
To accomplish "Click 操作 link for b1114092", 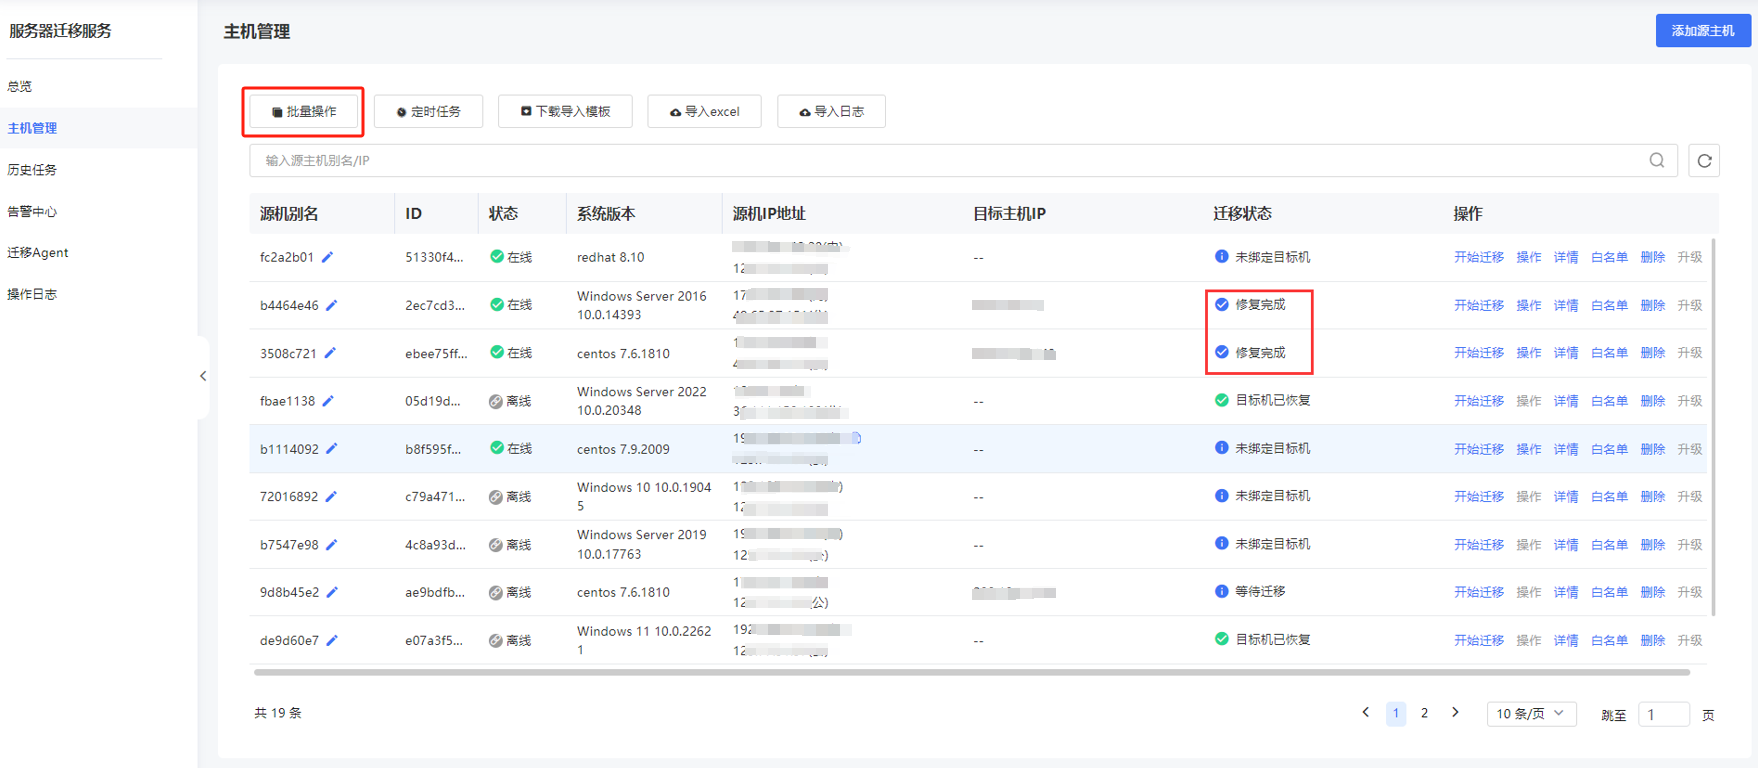I will click(x=1529, y=449).
